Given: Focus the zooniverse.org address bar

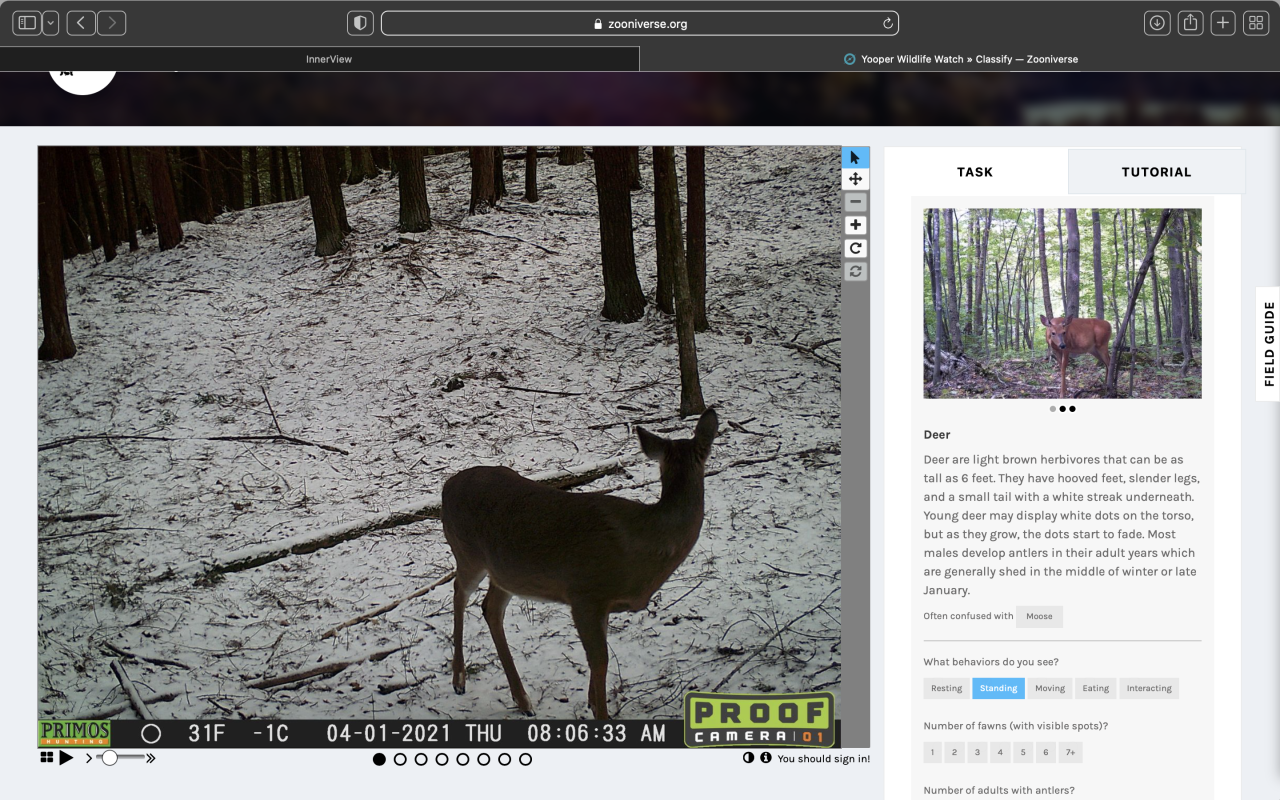Looking at the screenshot, I should click(x=640, y=24).
